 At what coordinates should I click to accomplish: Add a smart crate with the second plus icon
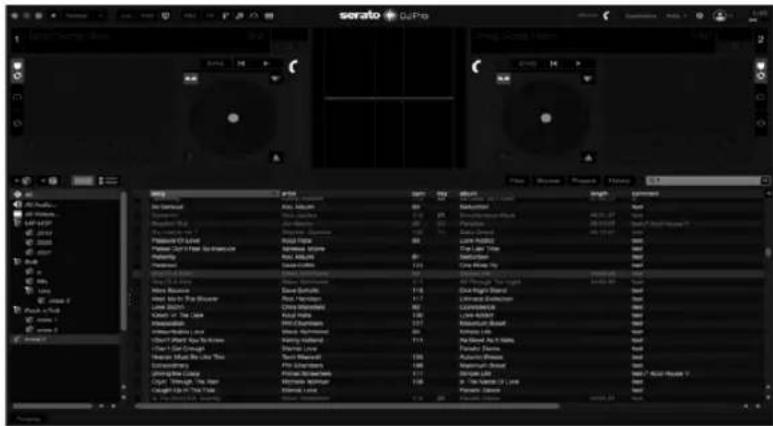click(52, 181)
